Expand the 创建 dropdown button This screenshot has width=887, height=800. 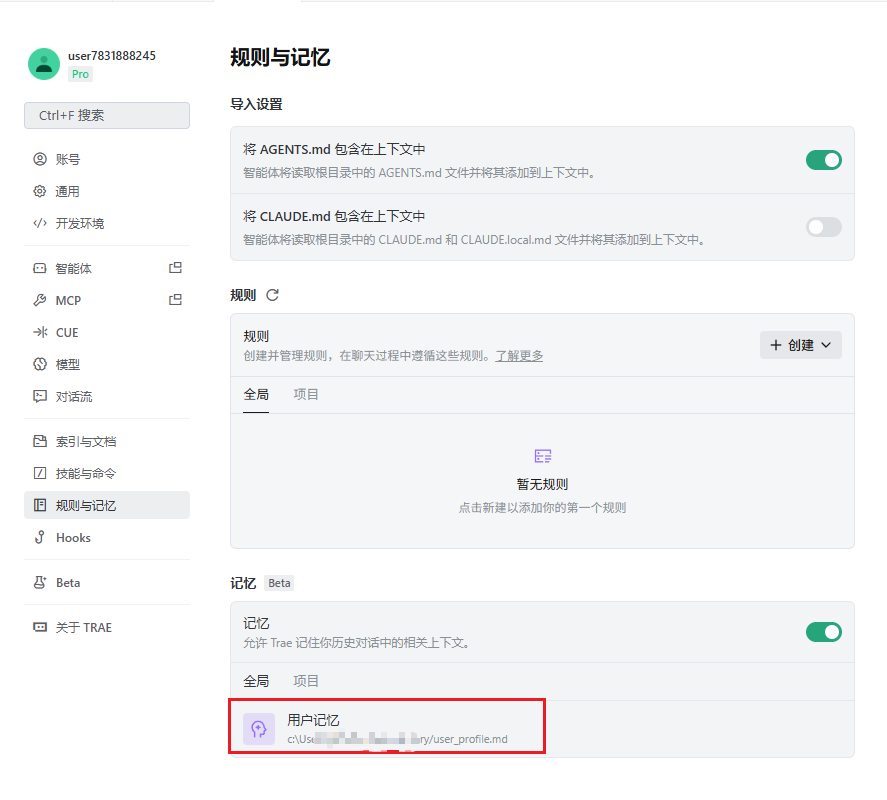coord(800,345)
